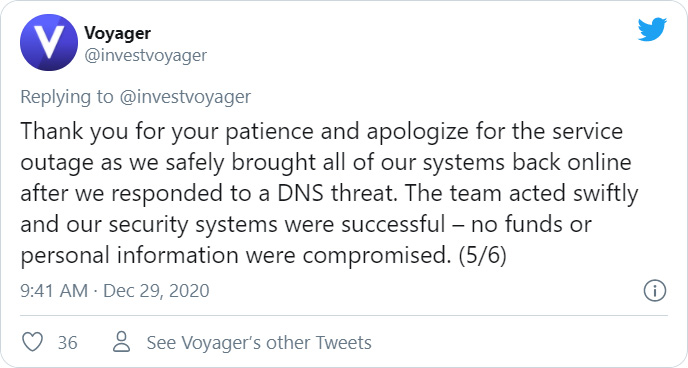Viewport: 688px width, 368px height.
Task: Like the tweet with the heart icon
Action: point(32,342)
